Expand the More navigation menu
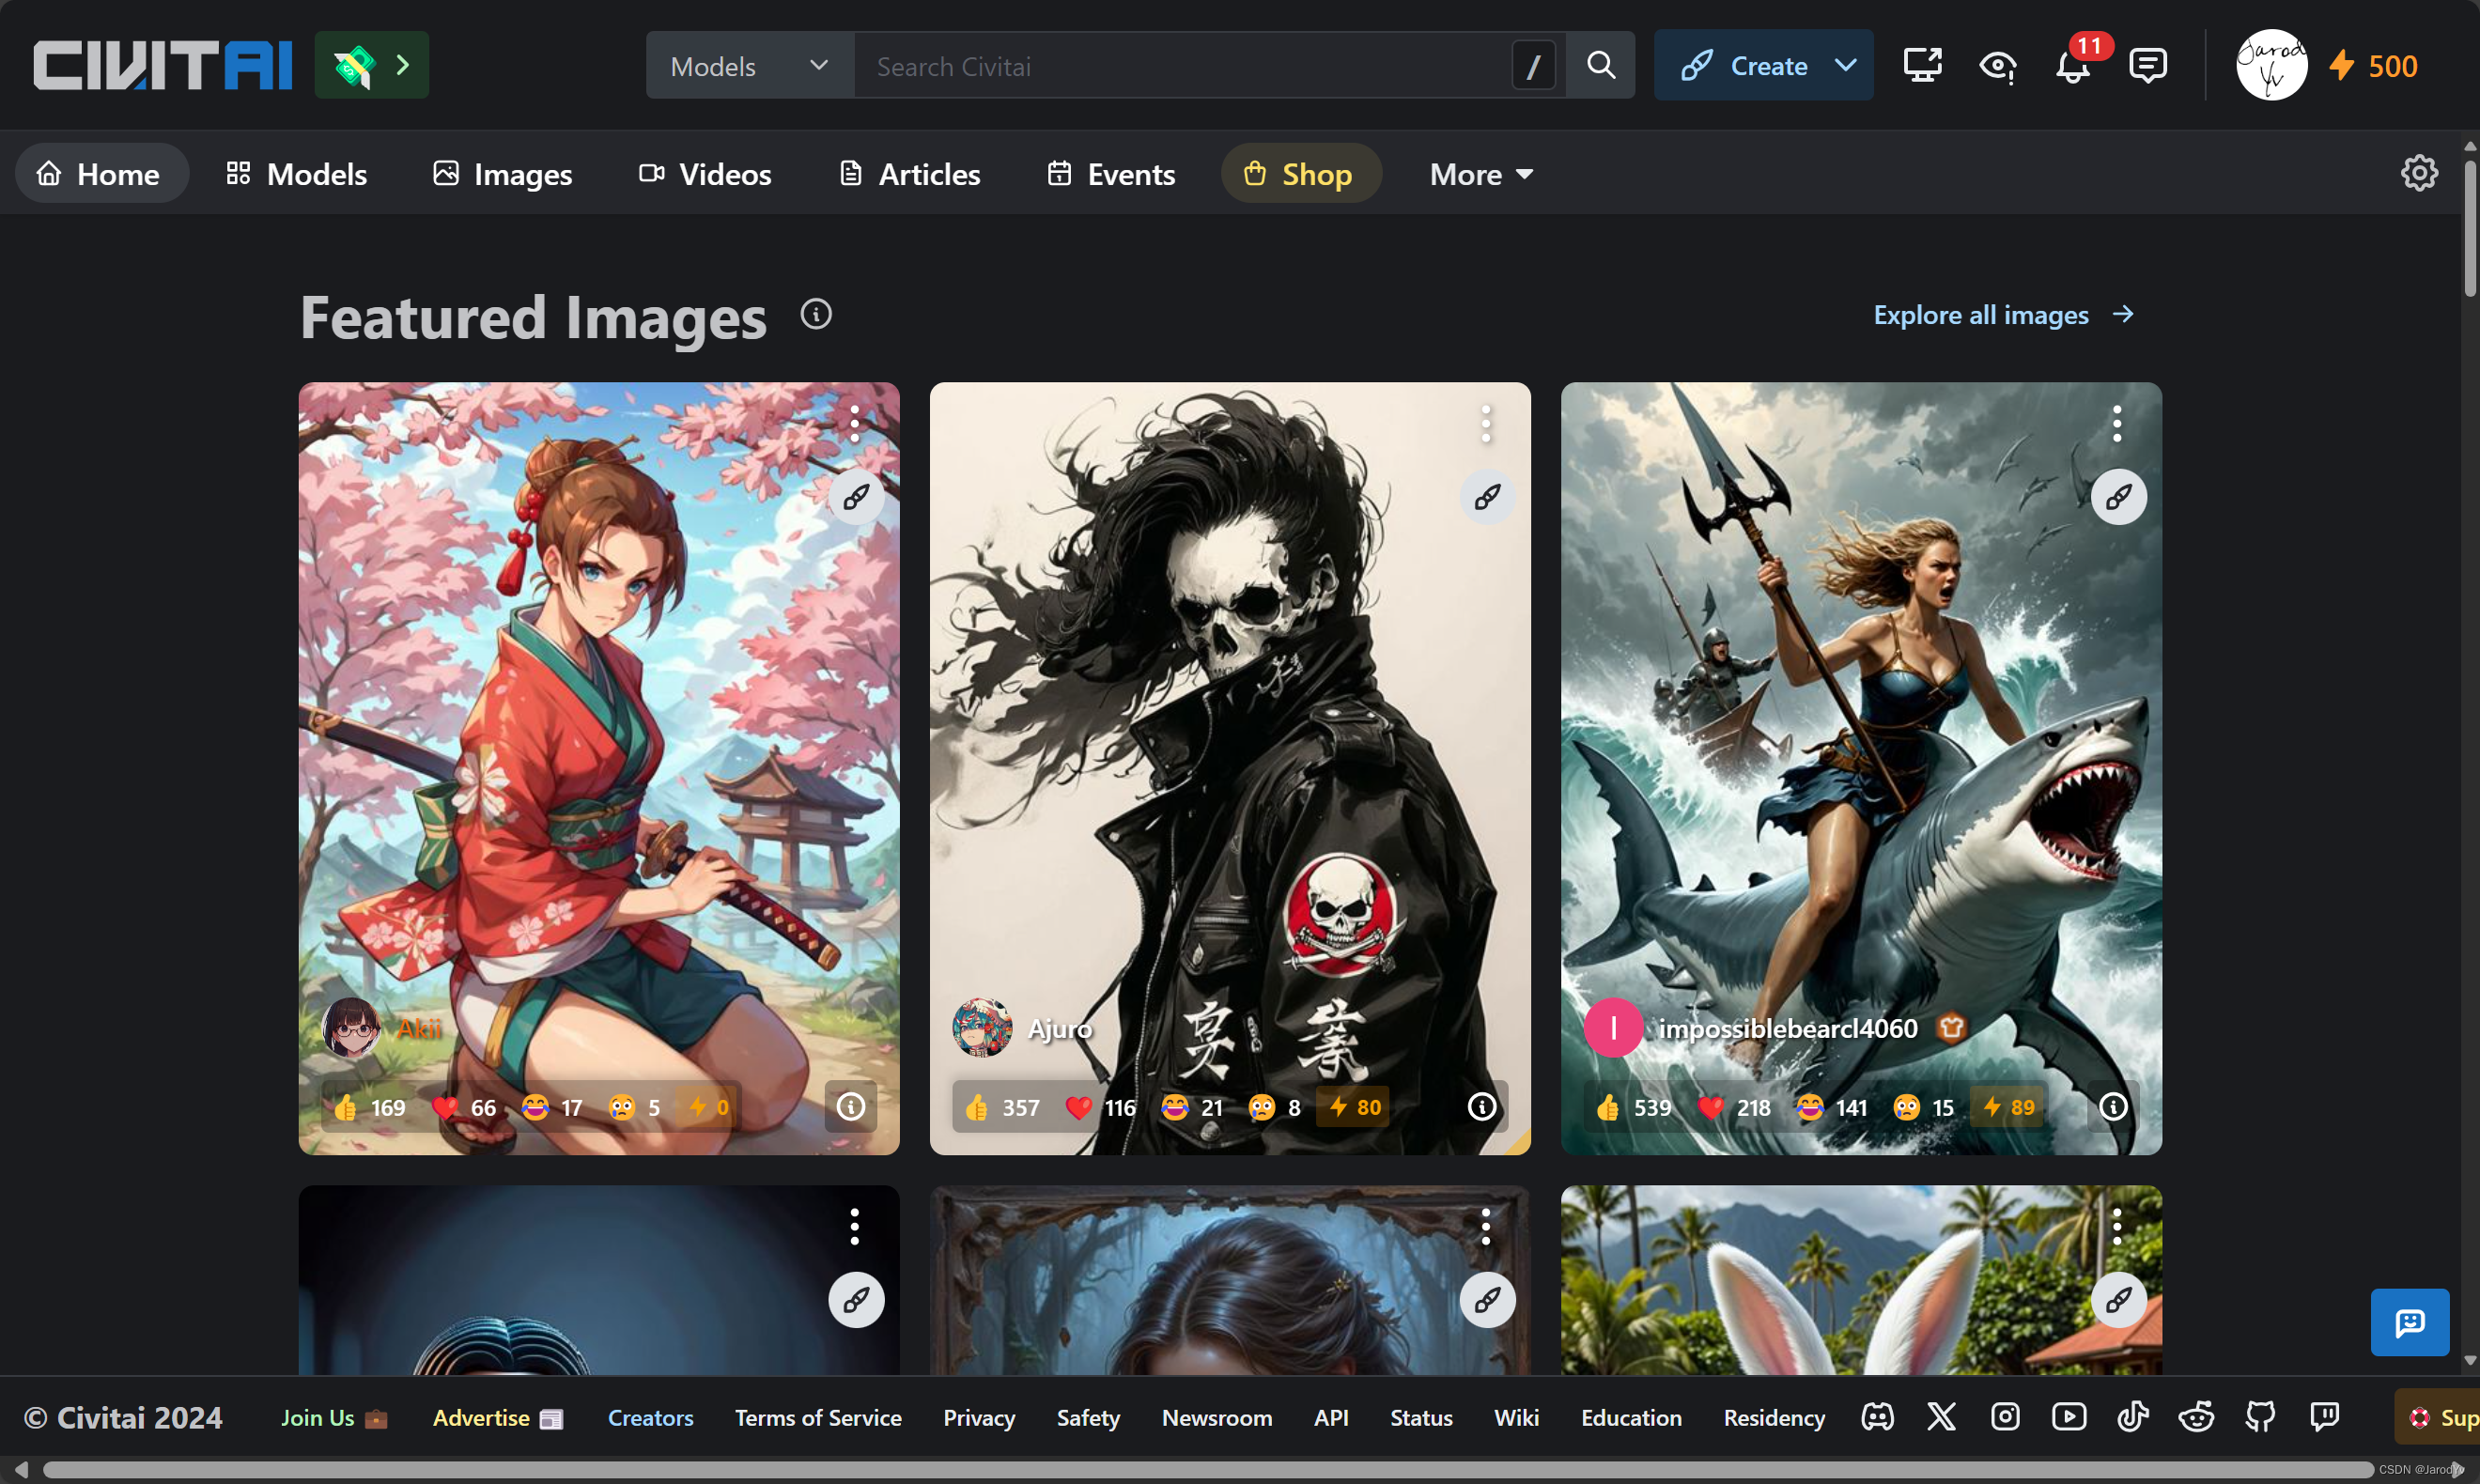Image resolution: width=2480 pixels, height=1484 pixels. click(1480, 174)
